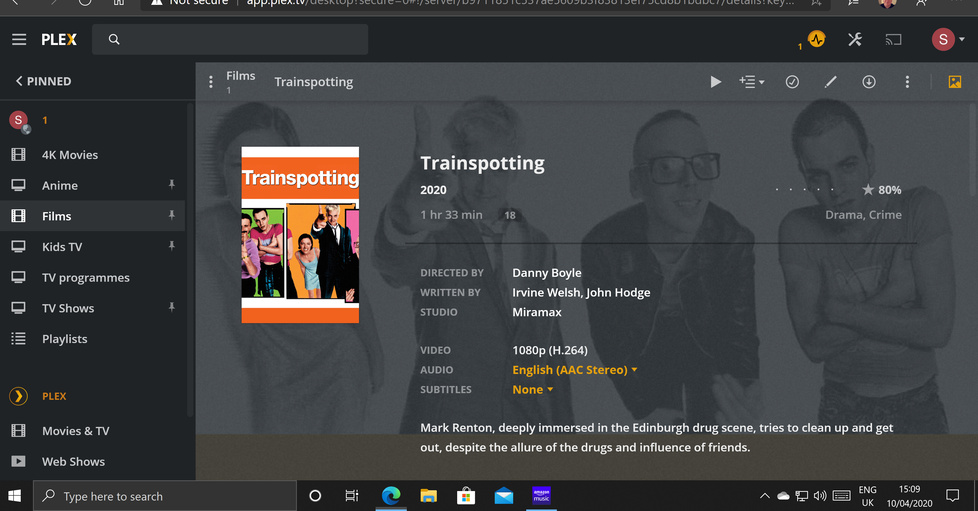Open the library options dots beside Films

211,82
